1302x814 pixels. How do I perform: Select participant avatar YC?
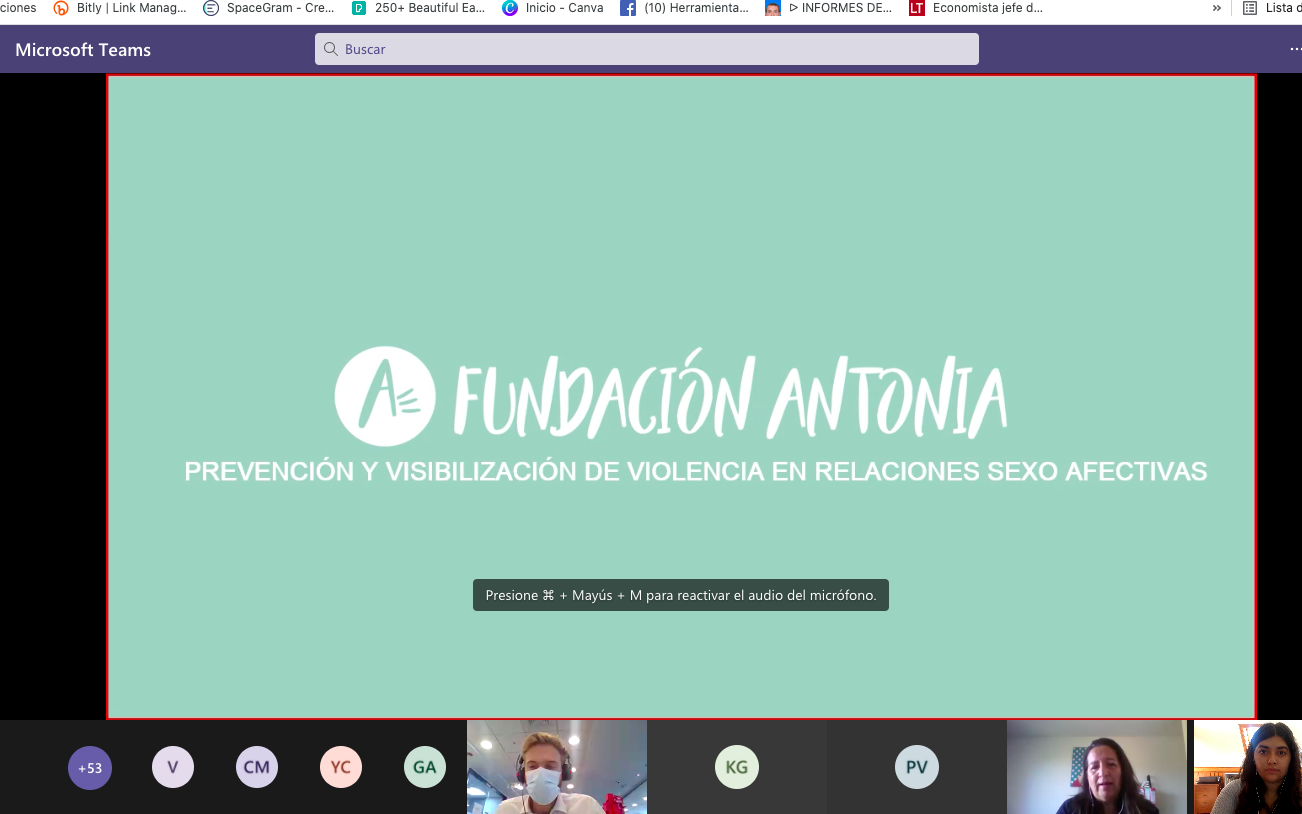(341, 768)
